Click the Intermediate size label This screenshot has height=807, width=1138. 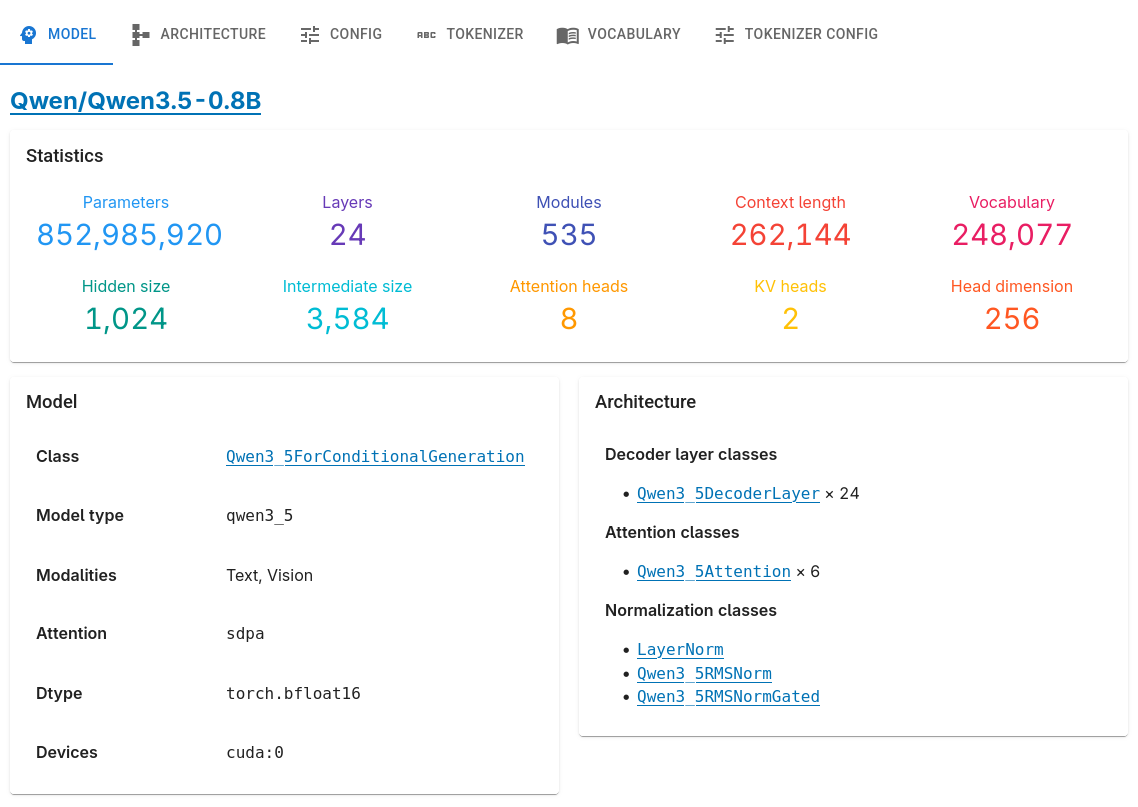[348, 287]
